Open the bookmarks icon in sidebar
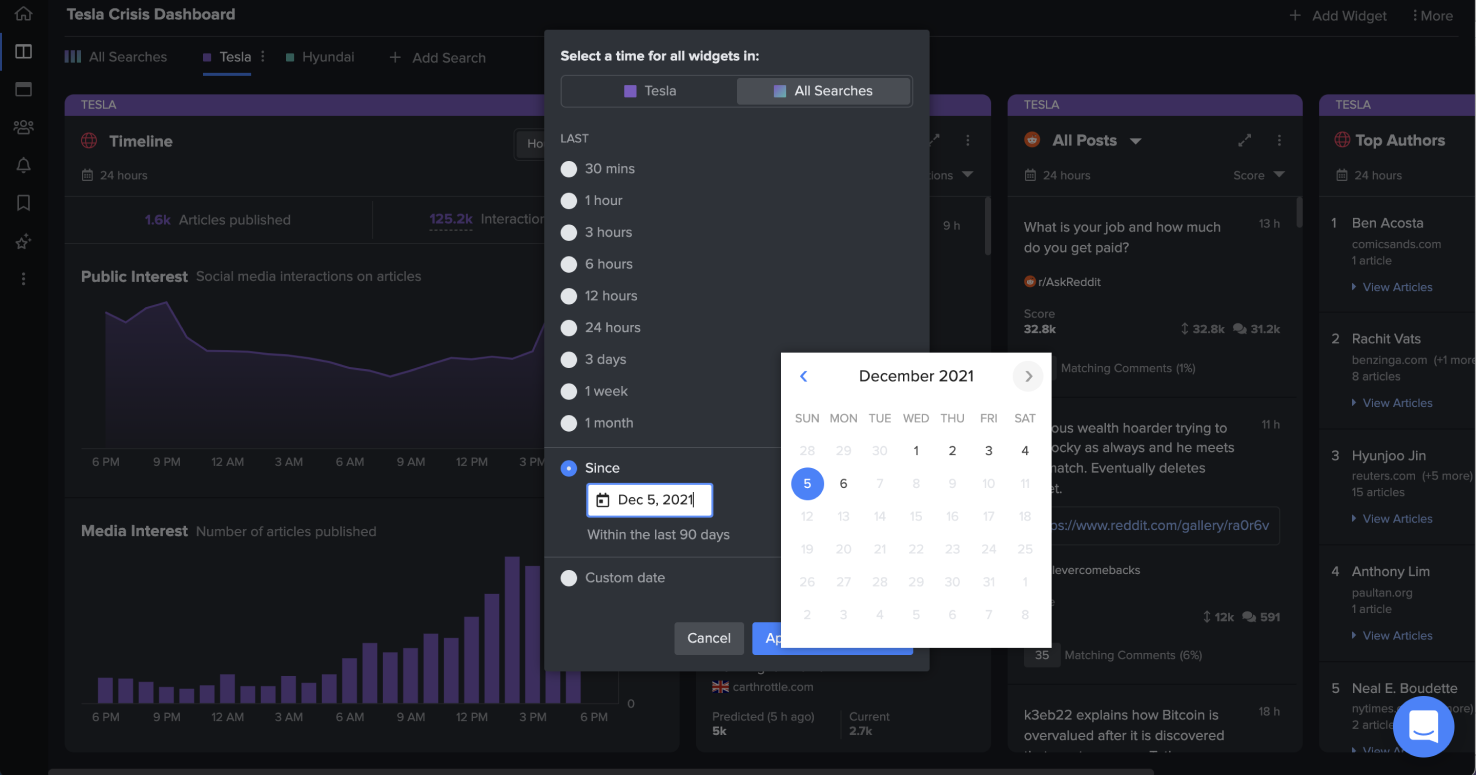The image size is (1476, 777). (23, 203)
